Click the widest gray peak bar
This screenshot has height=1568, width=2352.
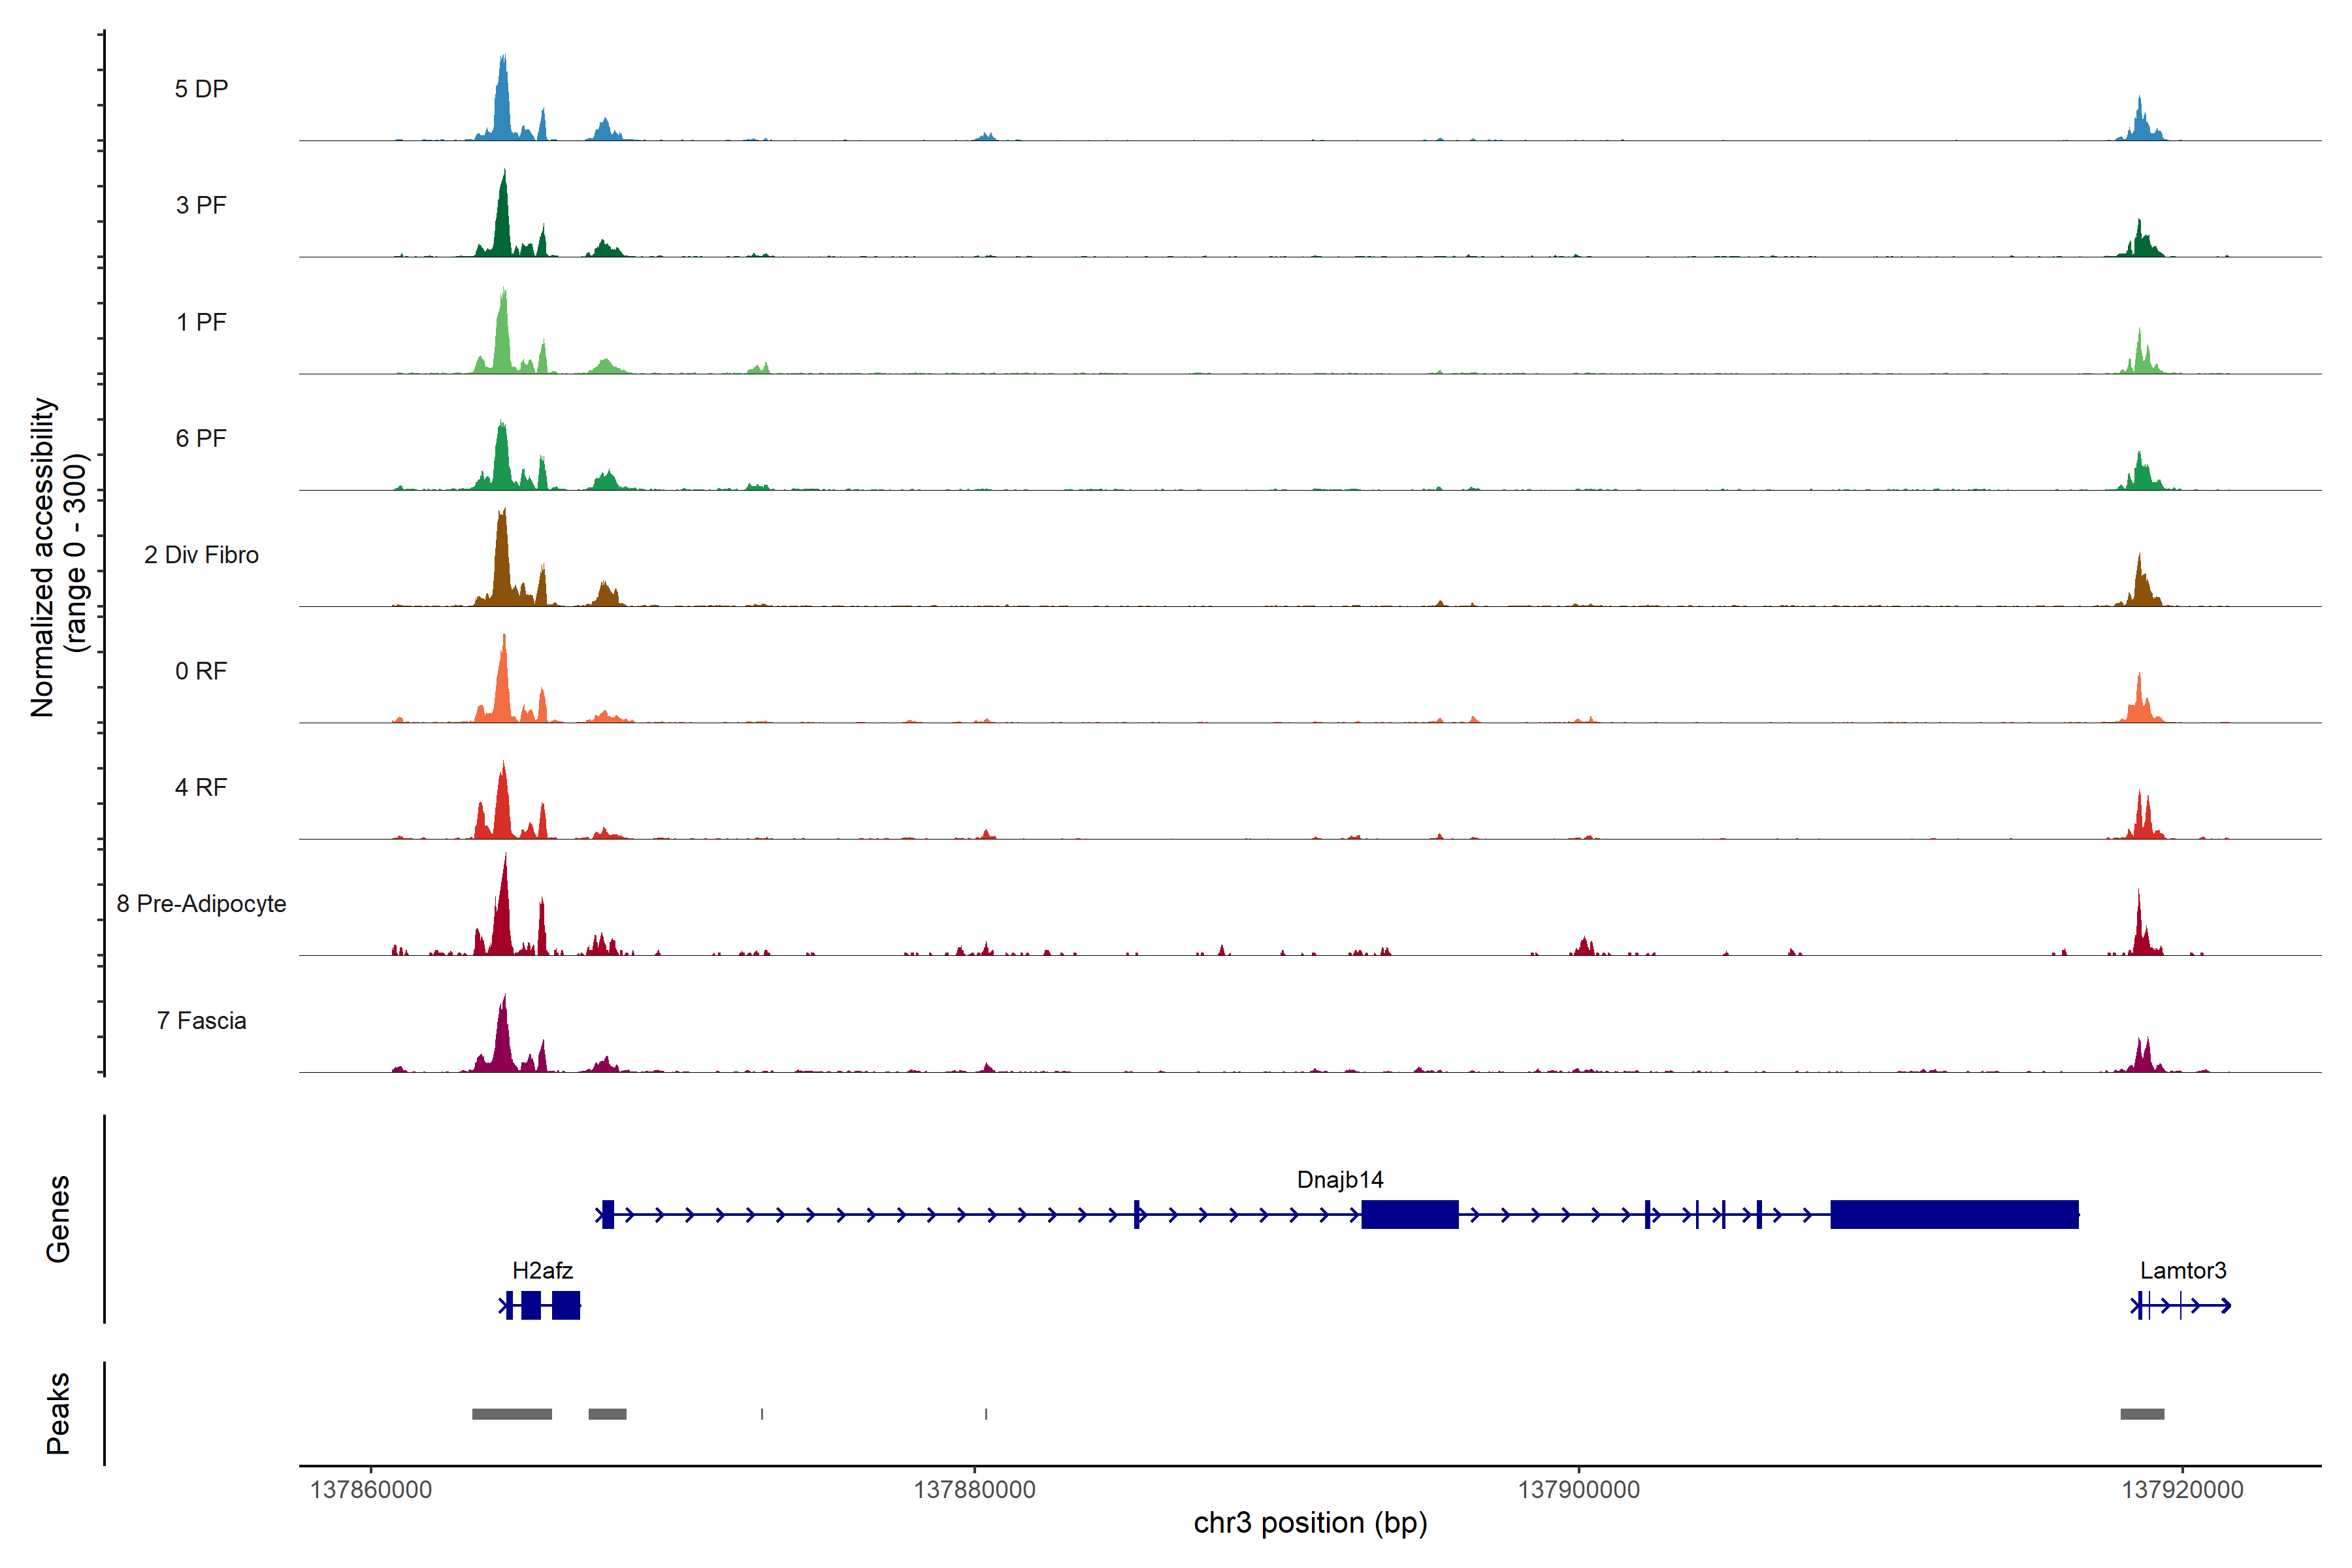coord(511,1414)
